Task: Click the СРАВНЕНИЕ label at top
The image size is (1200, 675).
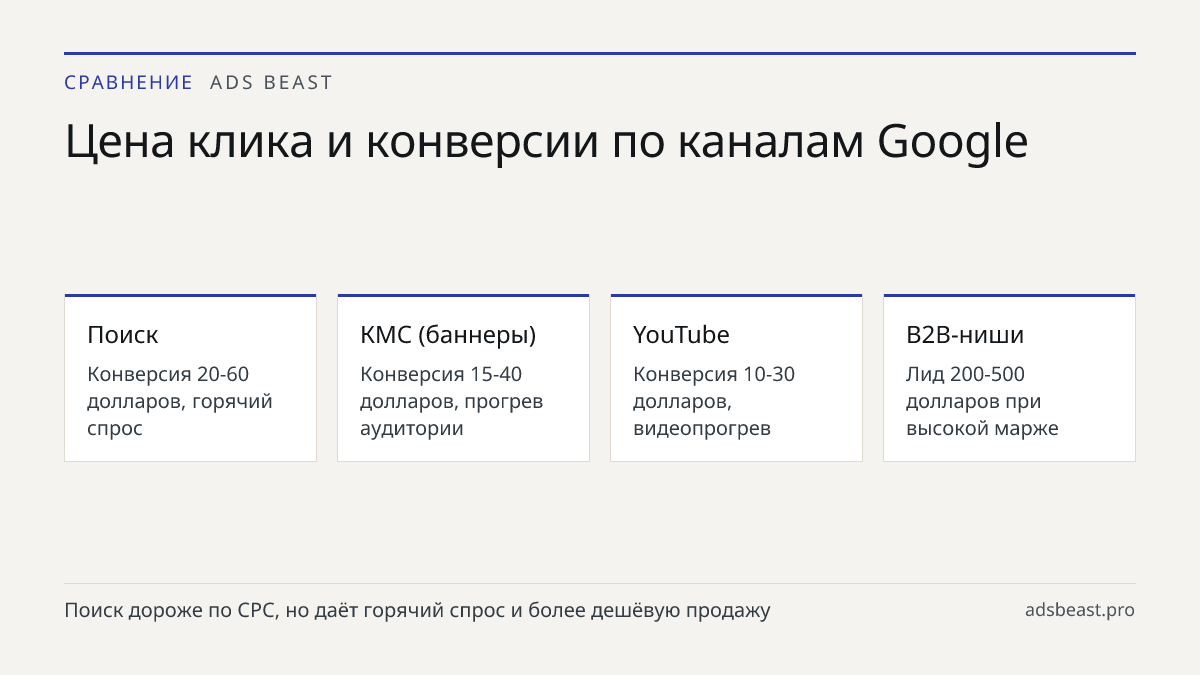Action: click(129, 83)
